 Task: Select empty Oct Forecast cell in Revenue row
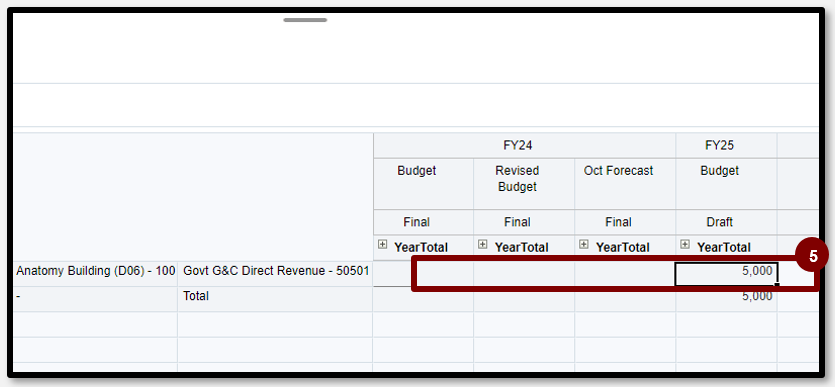click(x=625, y=274)
